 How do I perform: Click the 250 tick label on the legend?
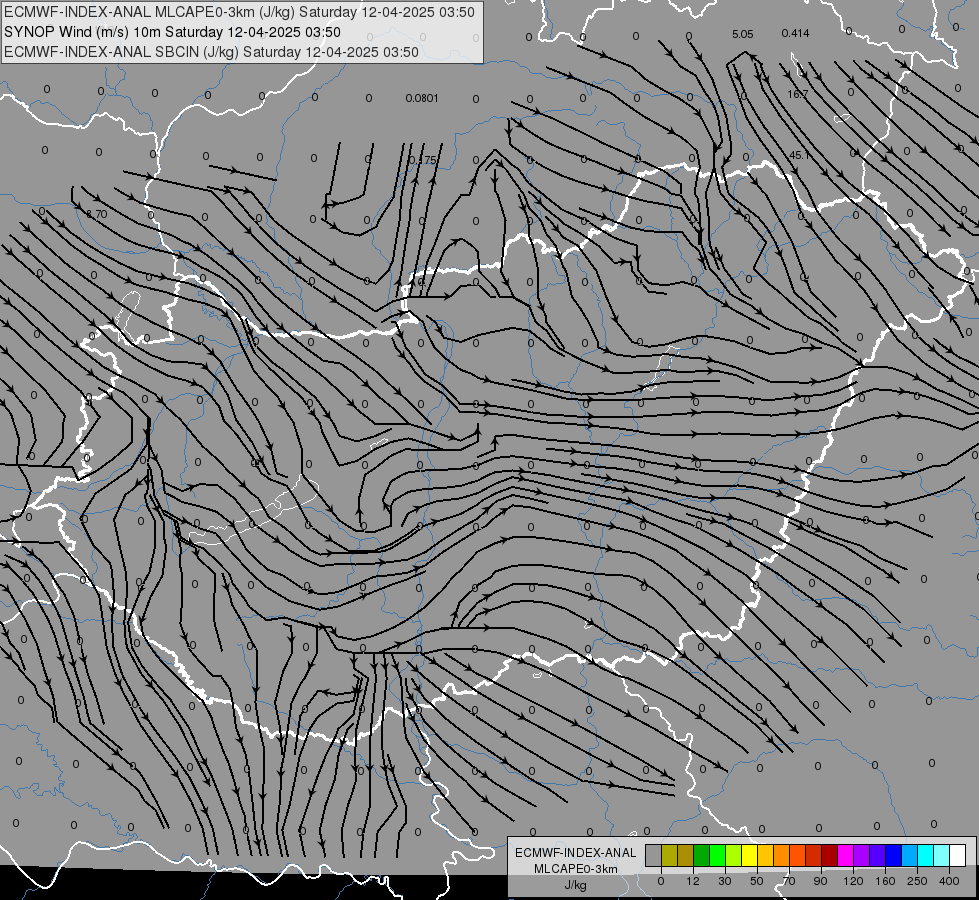pyautogui.click(x=917, y=881)
